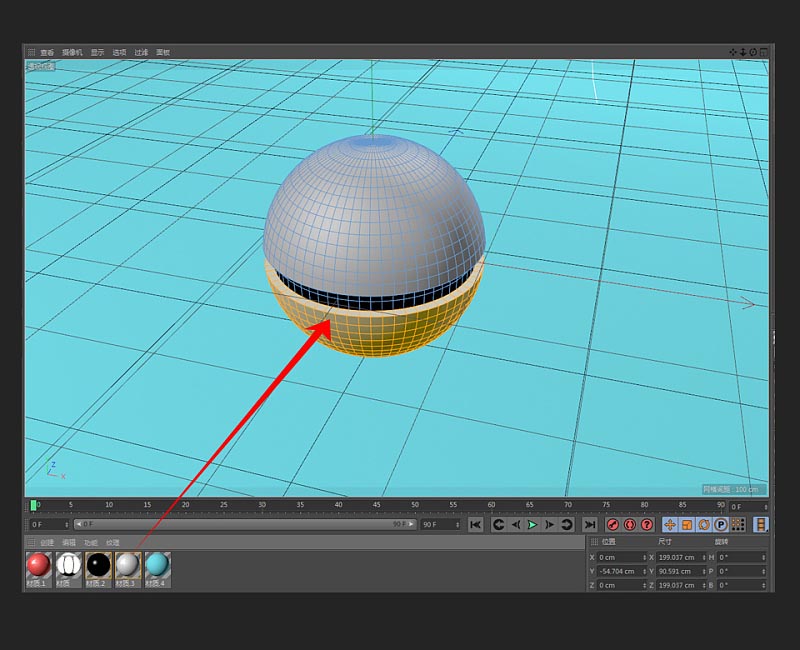Jump to the start of the animation
This screenshot has width=800, height=650.
point(476,524)
